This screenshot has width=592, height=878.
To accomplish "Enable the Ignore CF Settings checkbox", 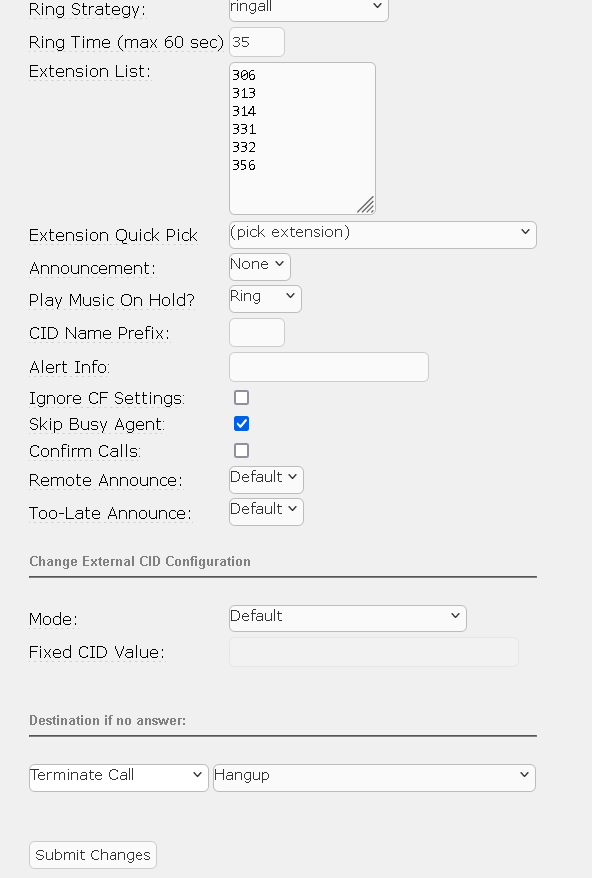I will coord(241,398).
